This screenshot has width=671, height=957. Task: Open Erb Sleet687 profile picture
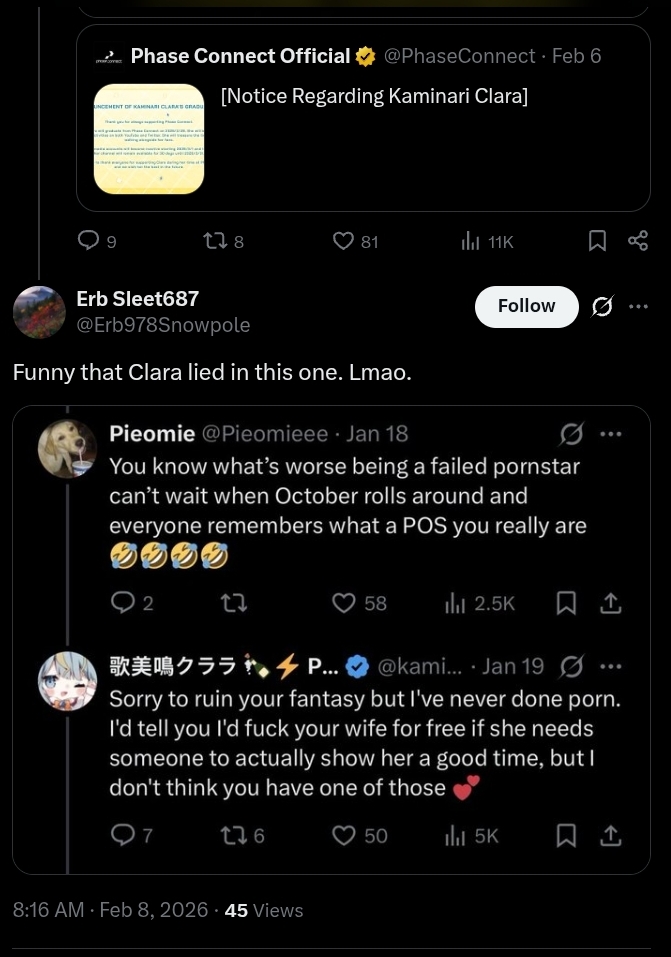39,311
